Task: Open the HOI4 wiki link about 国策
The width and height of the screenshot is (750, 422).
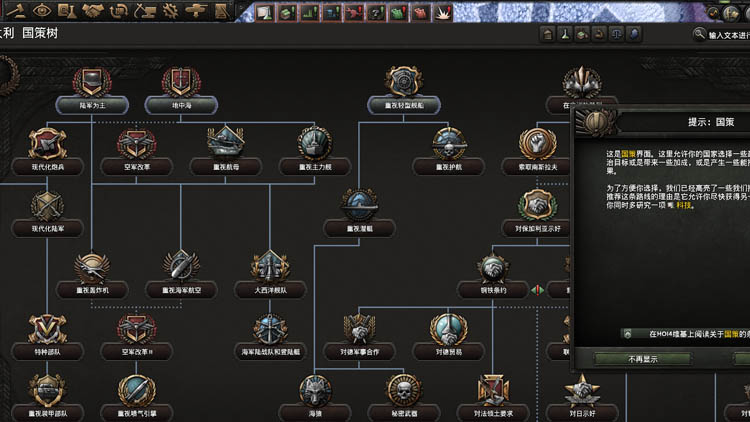Action: (x=690, y=333)
